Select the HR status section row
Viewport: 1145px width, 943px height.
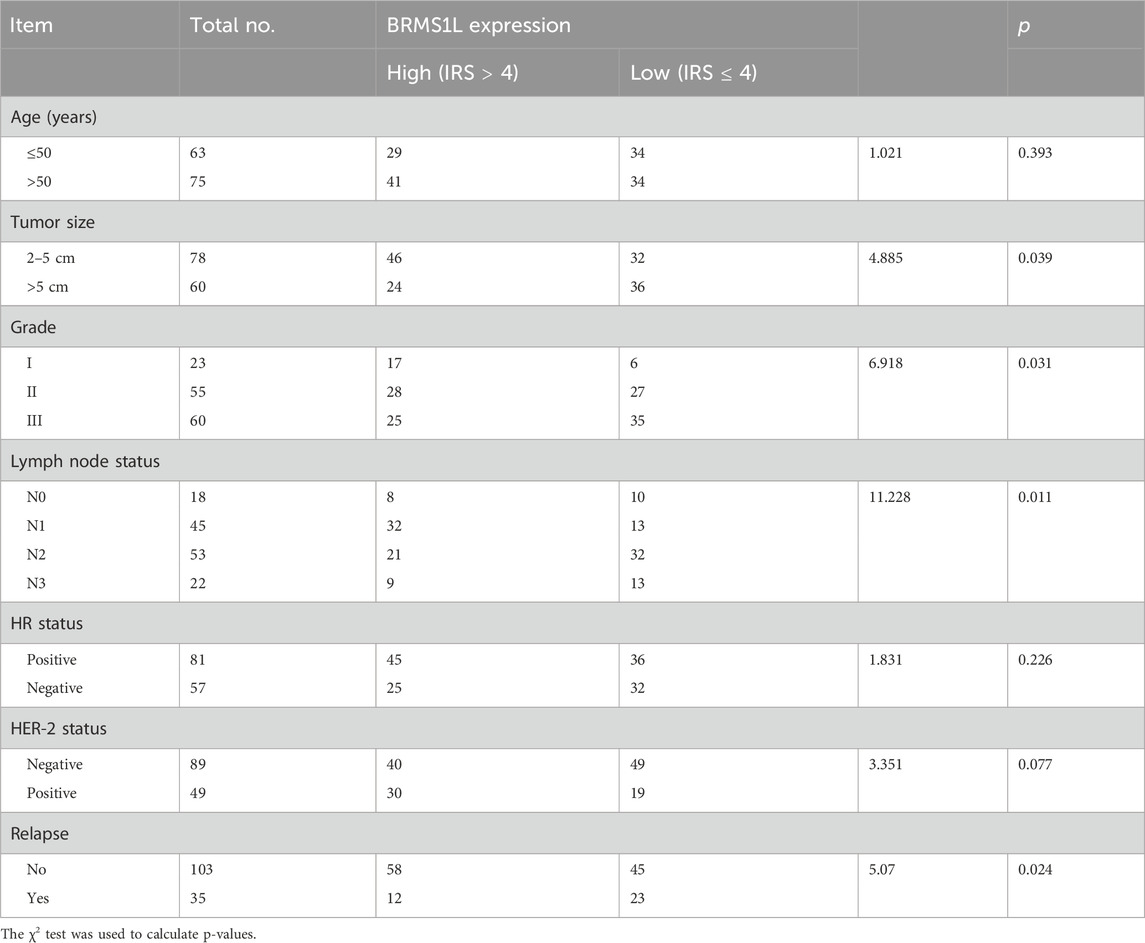pyautogui.click(x=572, y=624)
